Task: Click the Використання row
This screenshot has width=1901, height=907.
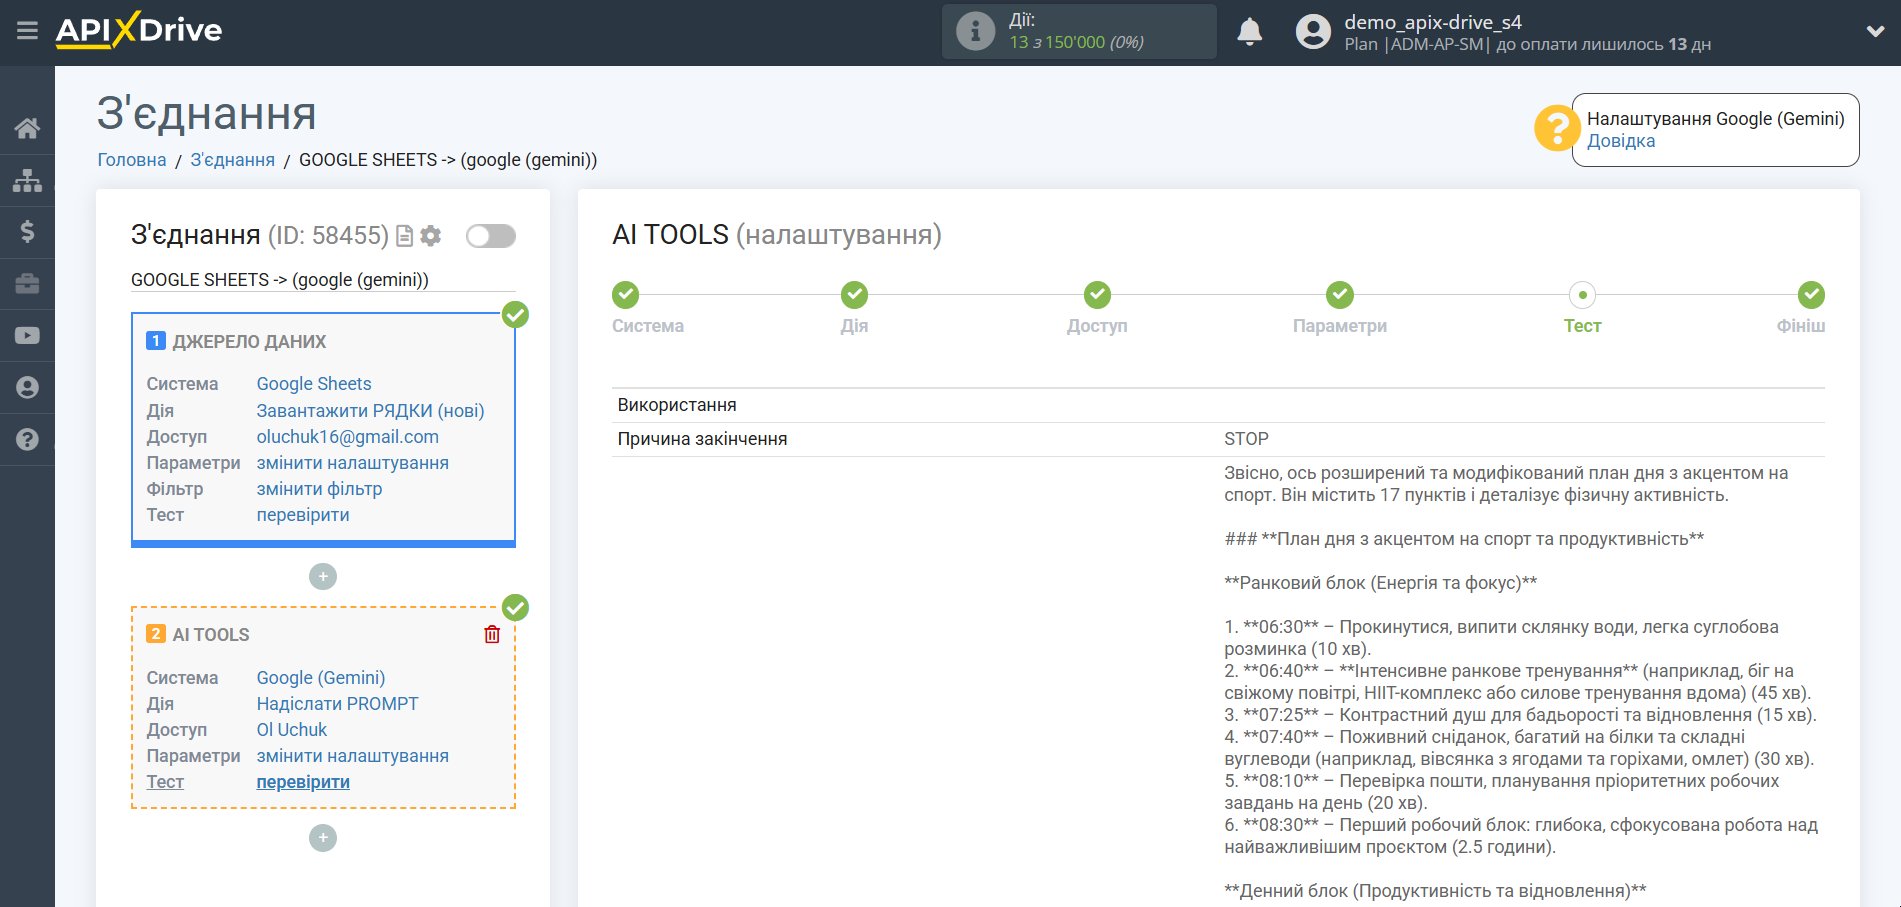Action: click(x=1218, y=405)
